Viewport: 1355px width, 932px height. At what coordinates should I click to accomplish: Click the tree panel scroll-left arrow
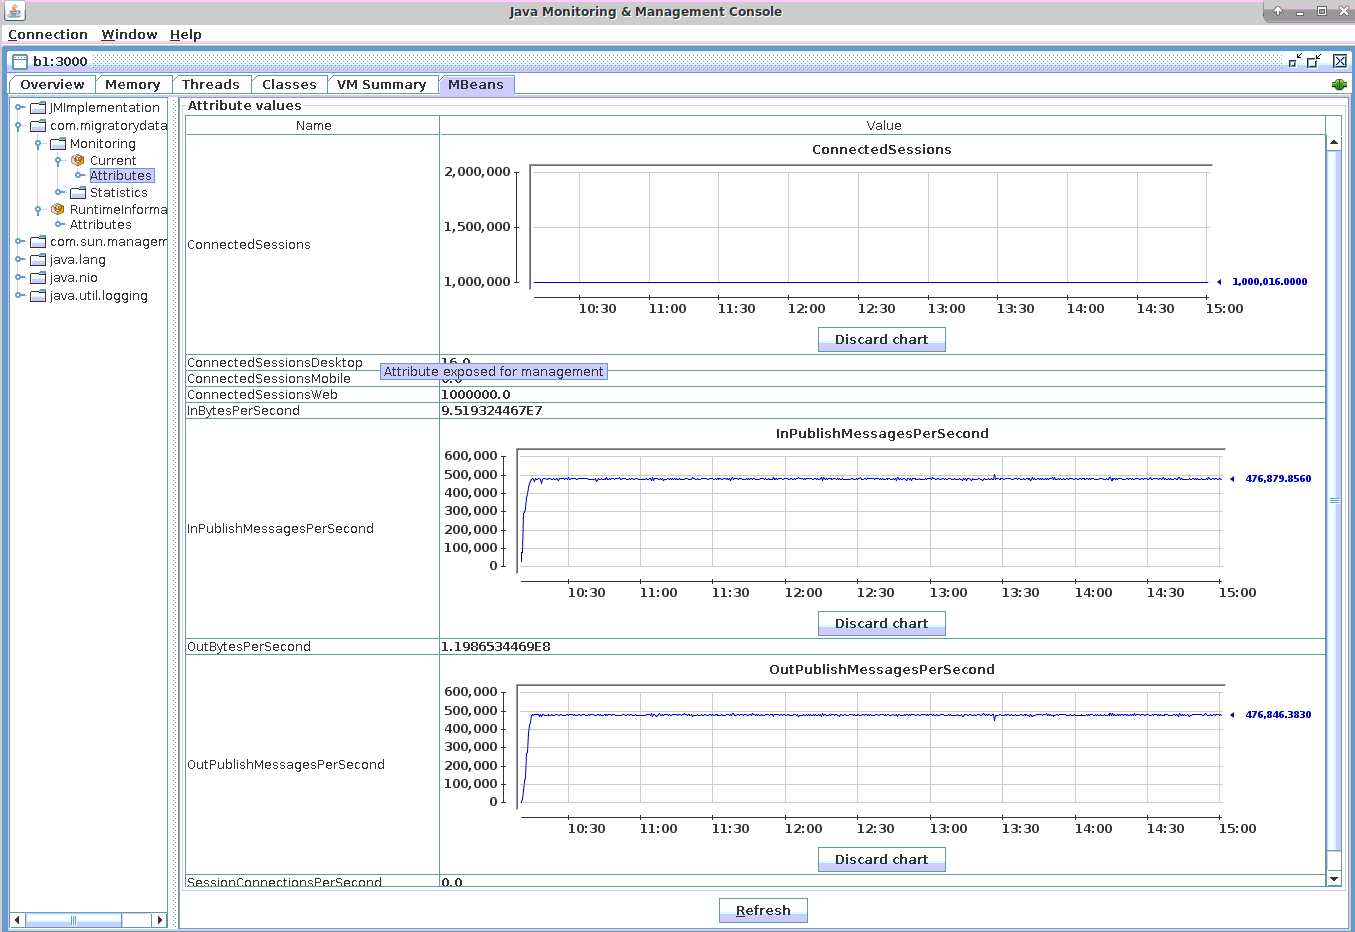(x=17, y=920)
